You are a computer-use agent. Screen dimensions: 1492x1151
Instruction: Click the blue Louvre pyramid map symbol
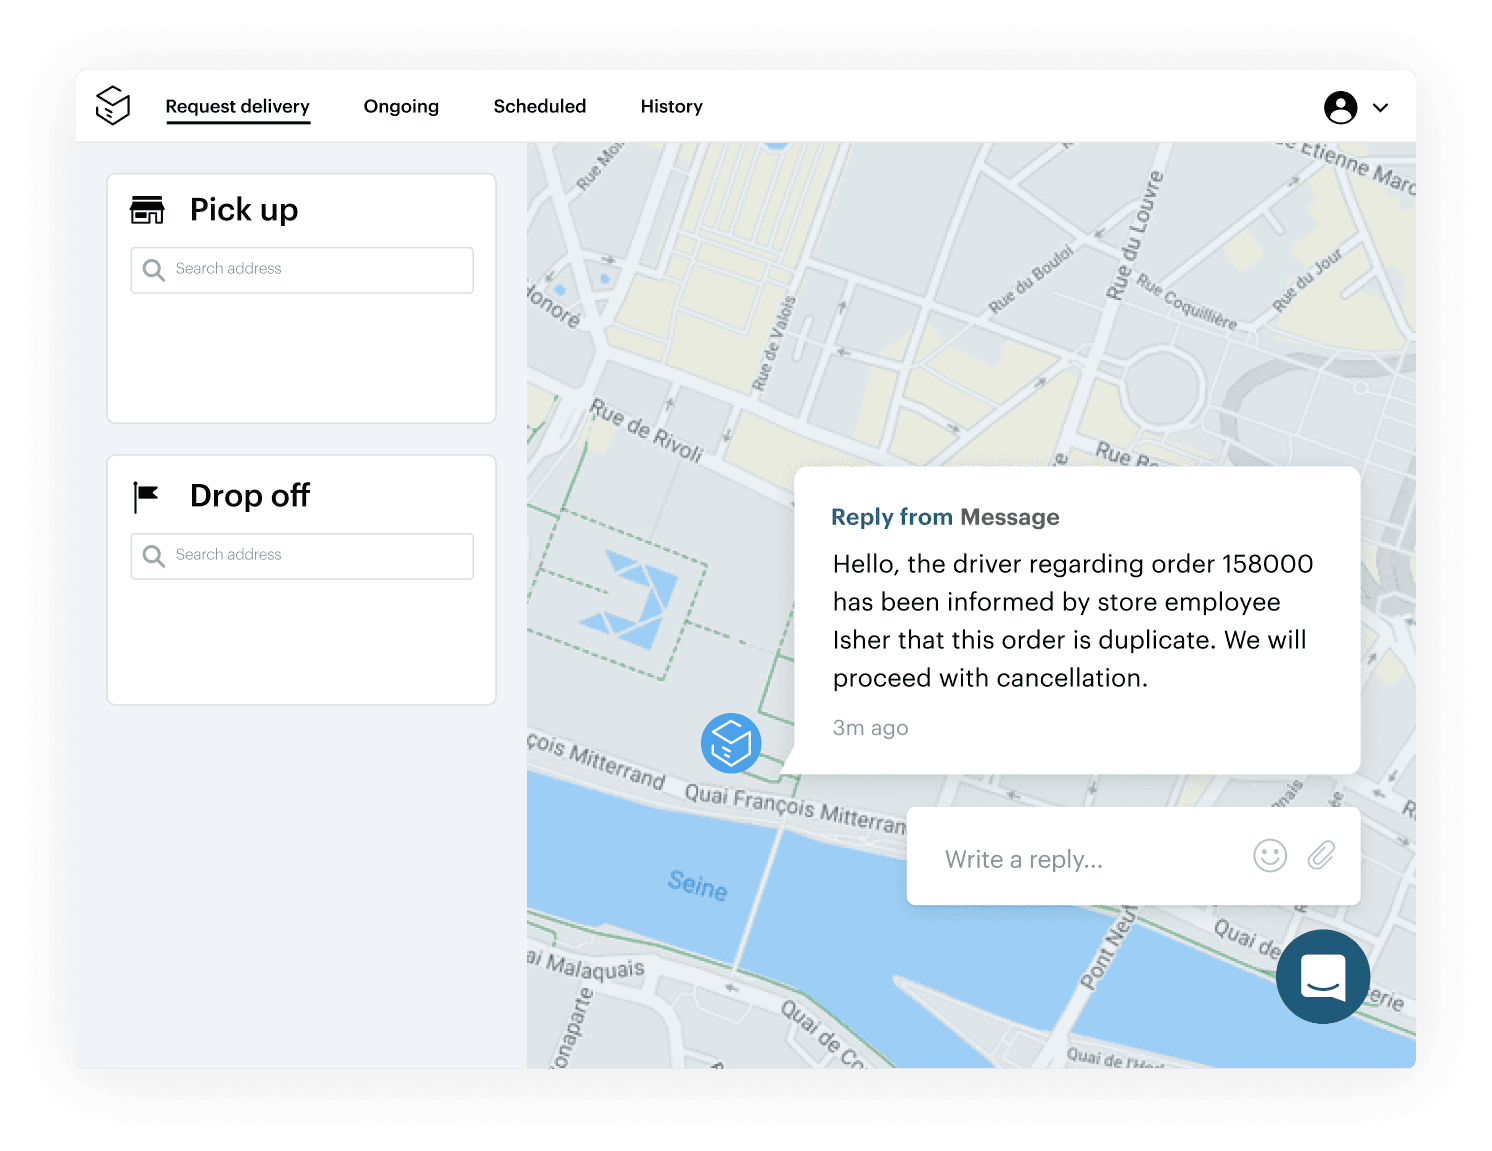click(630, 599)
